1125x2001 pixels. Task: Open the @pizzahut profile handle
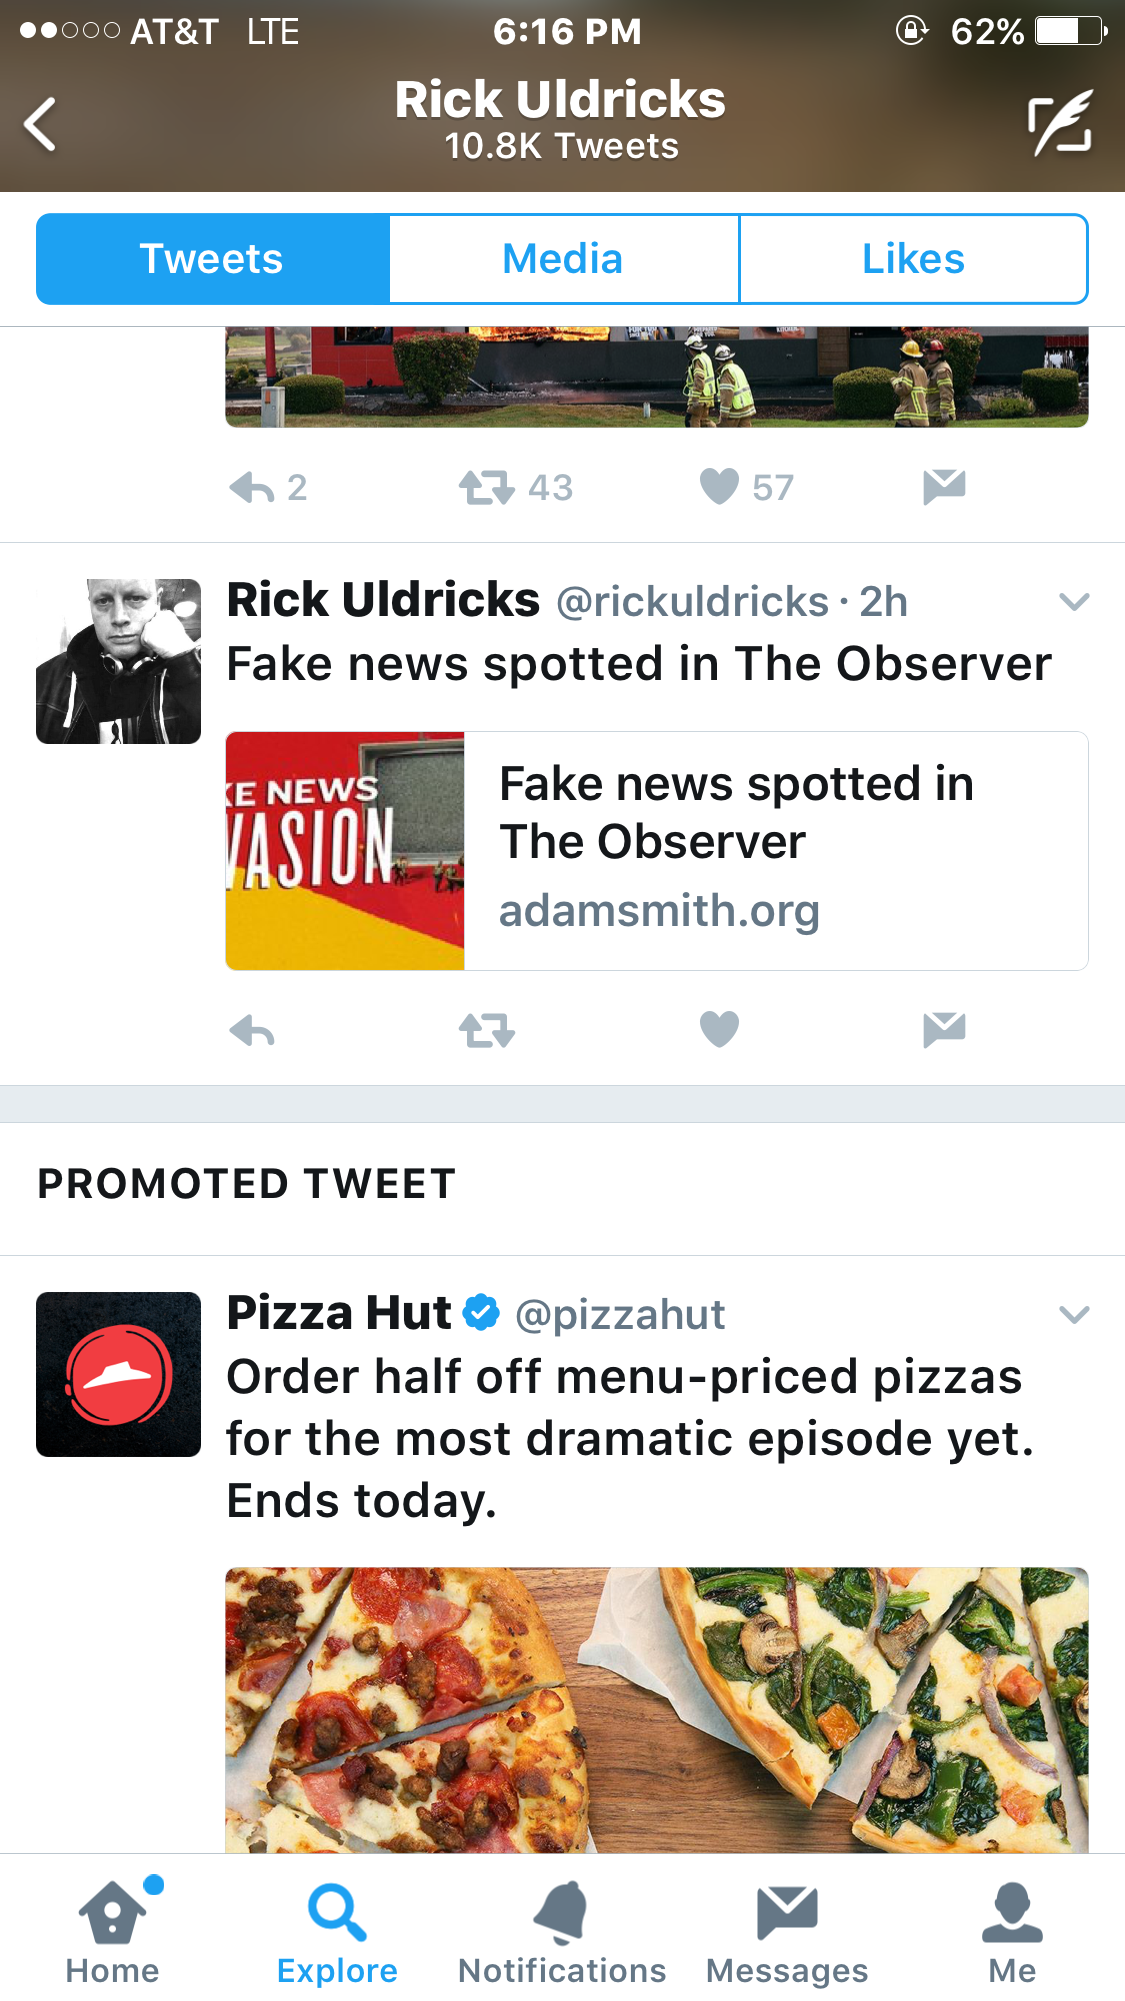pyautogui.click(x=620, y=1315)
